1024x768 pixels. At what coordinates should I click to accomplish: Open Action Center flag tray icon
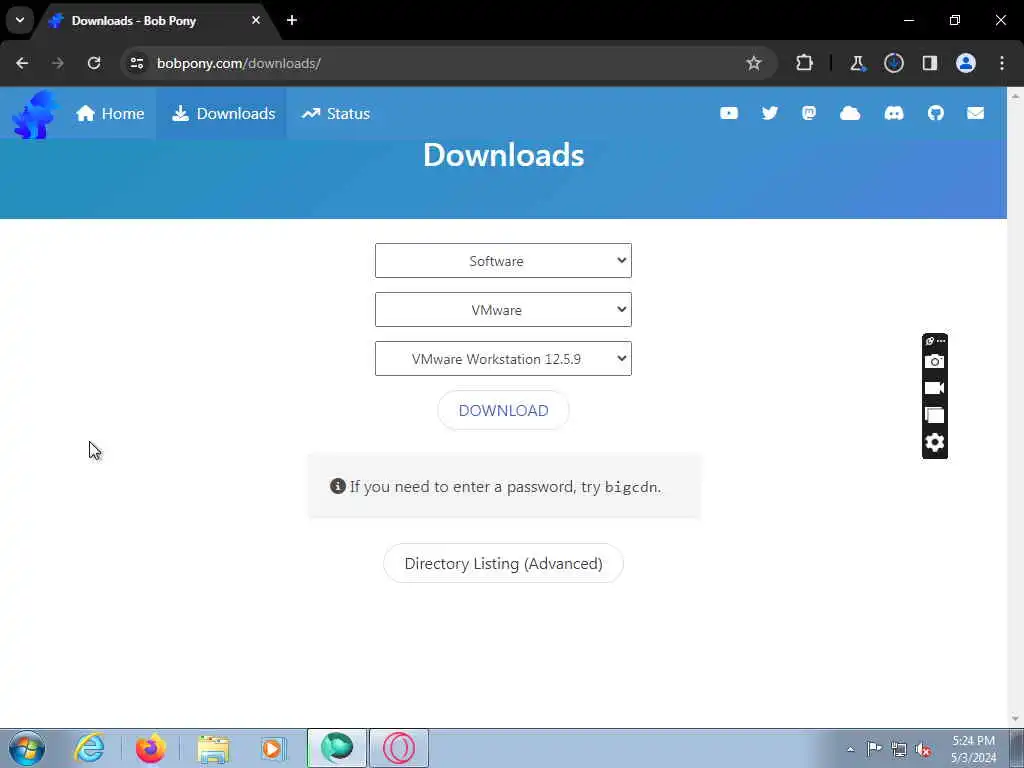874,749
